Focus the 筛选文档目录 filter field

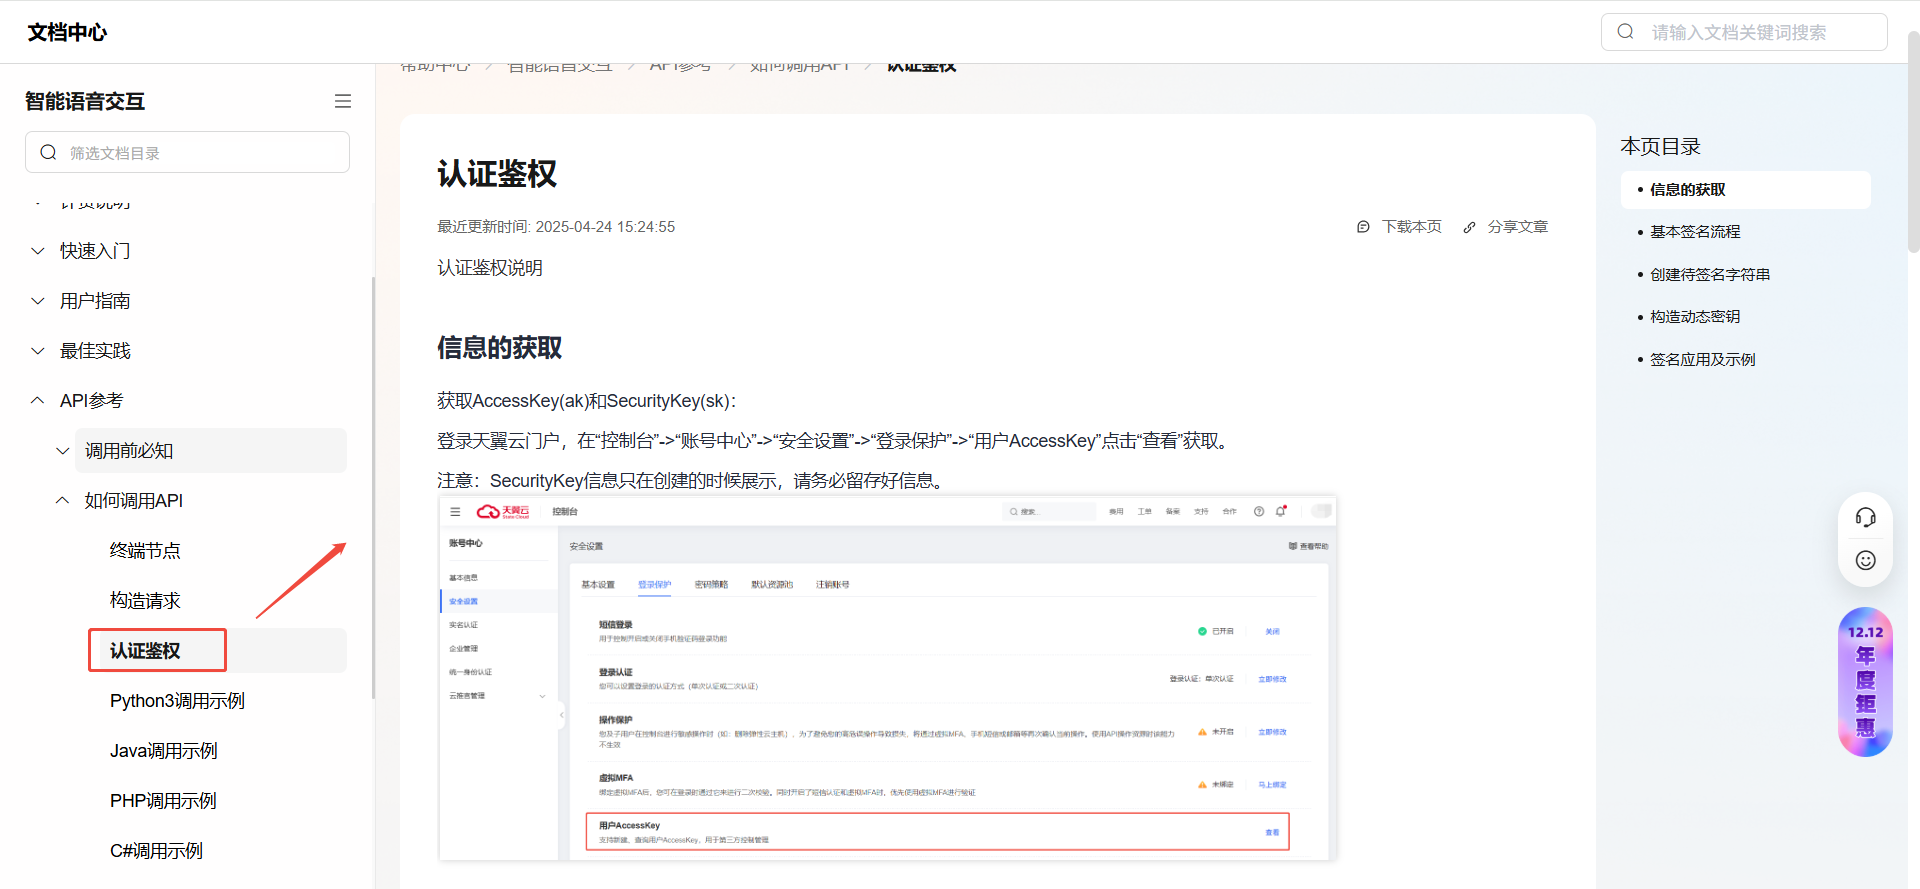[x=187, y=152]
